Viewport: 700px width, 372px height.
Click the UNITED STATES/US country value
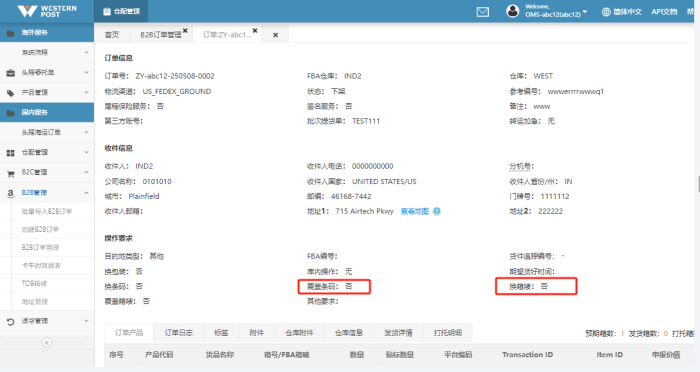pos(384,182)
